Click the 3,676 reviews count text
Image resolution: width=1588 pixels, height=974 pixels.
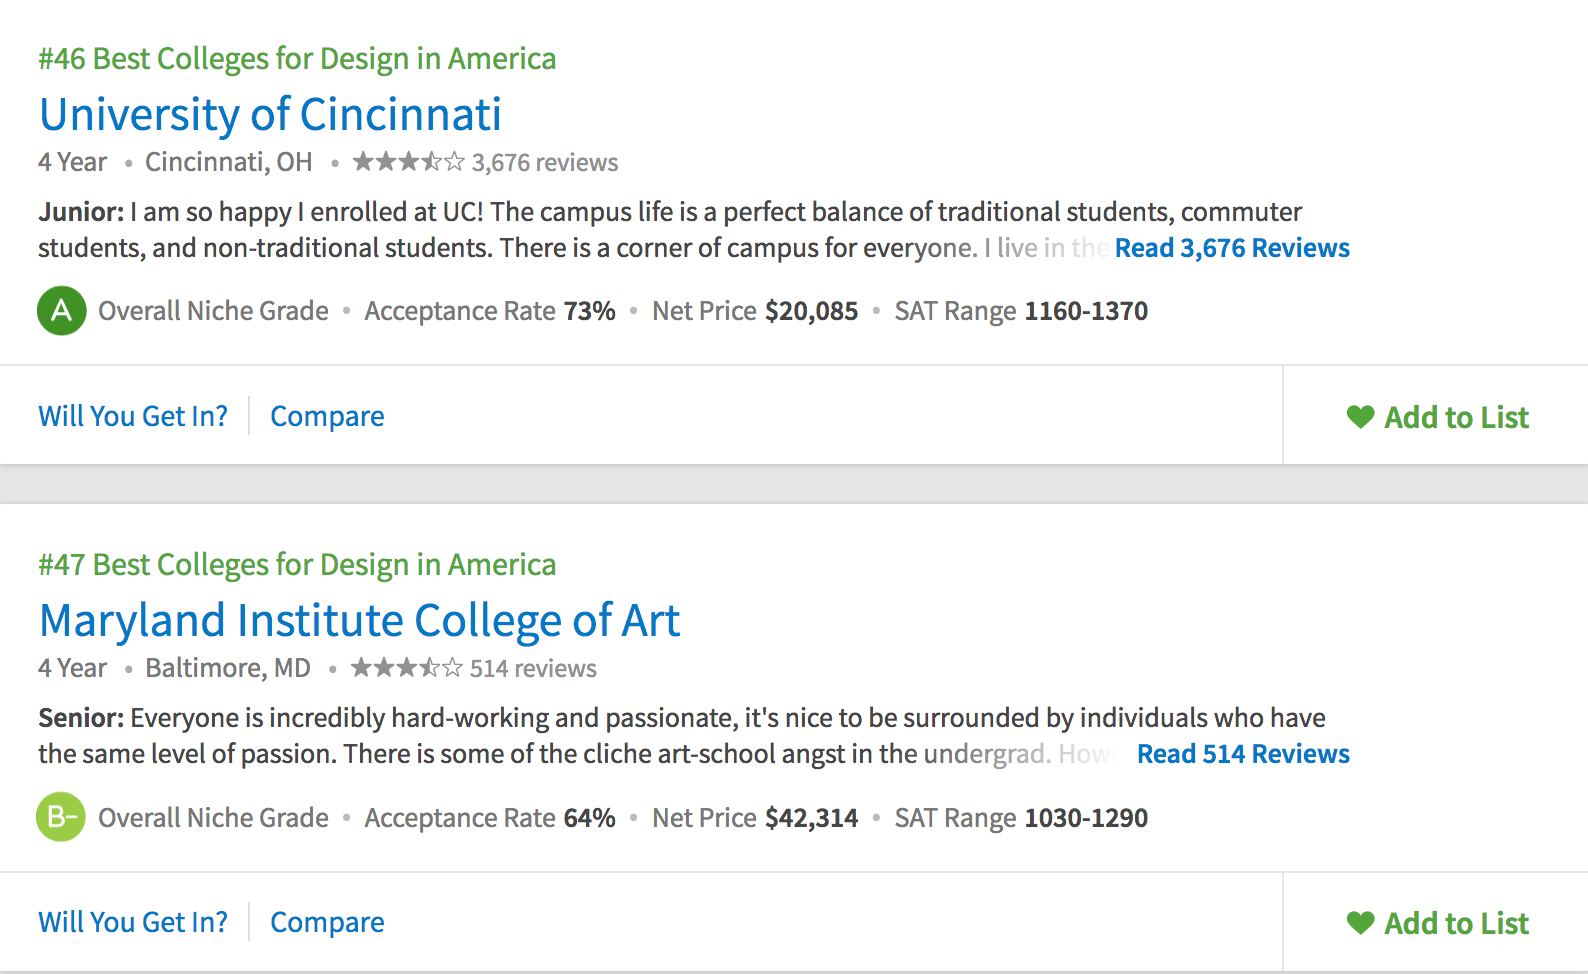pyautogui.click(x=545, y=163)
